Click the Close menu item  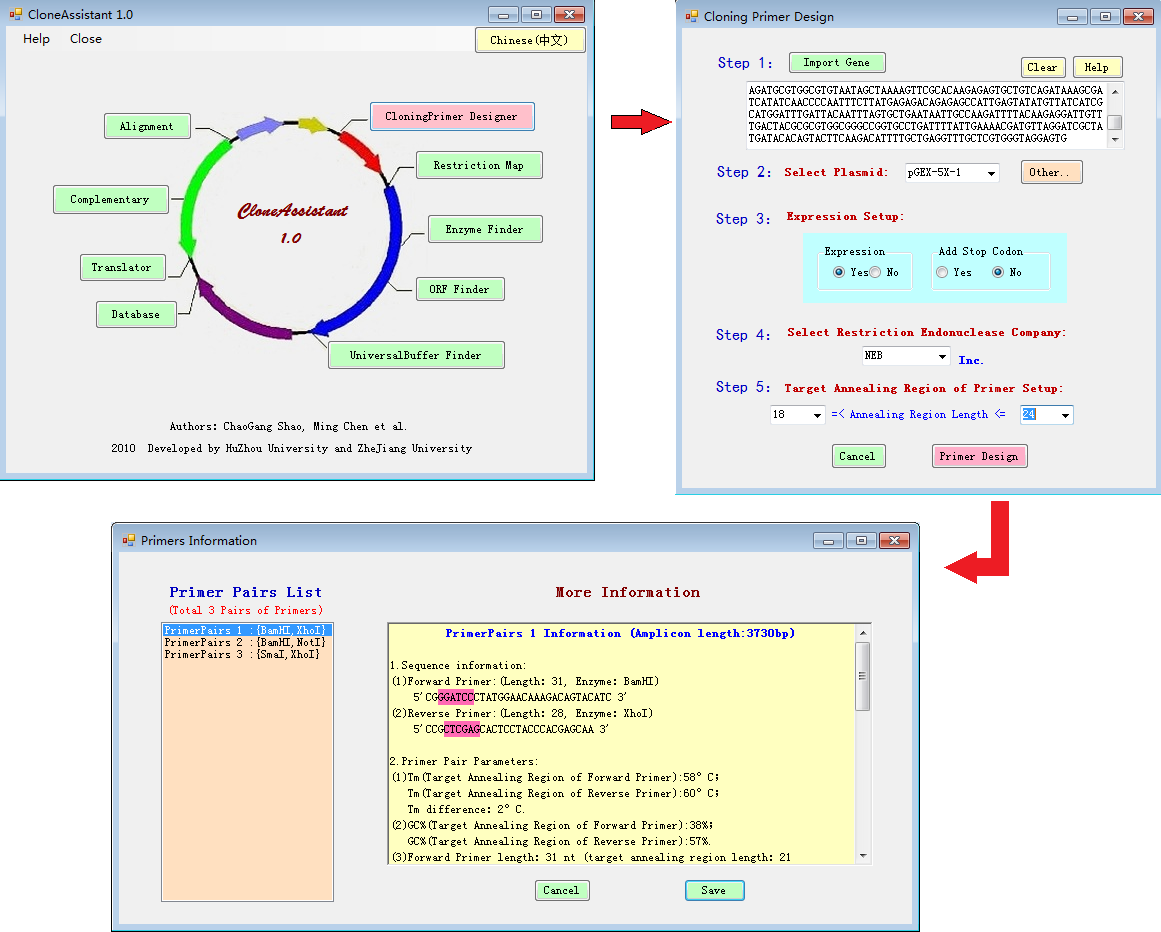(86, 39)
